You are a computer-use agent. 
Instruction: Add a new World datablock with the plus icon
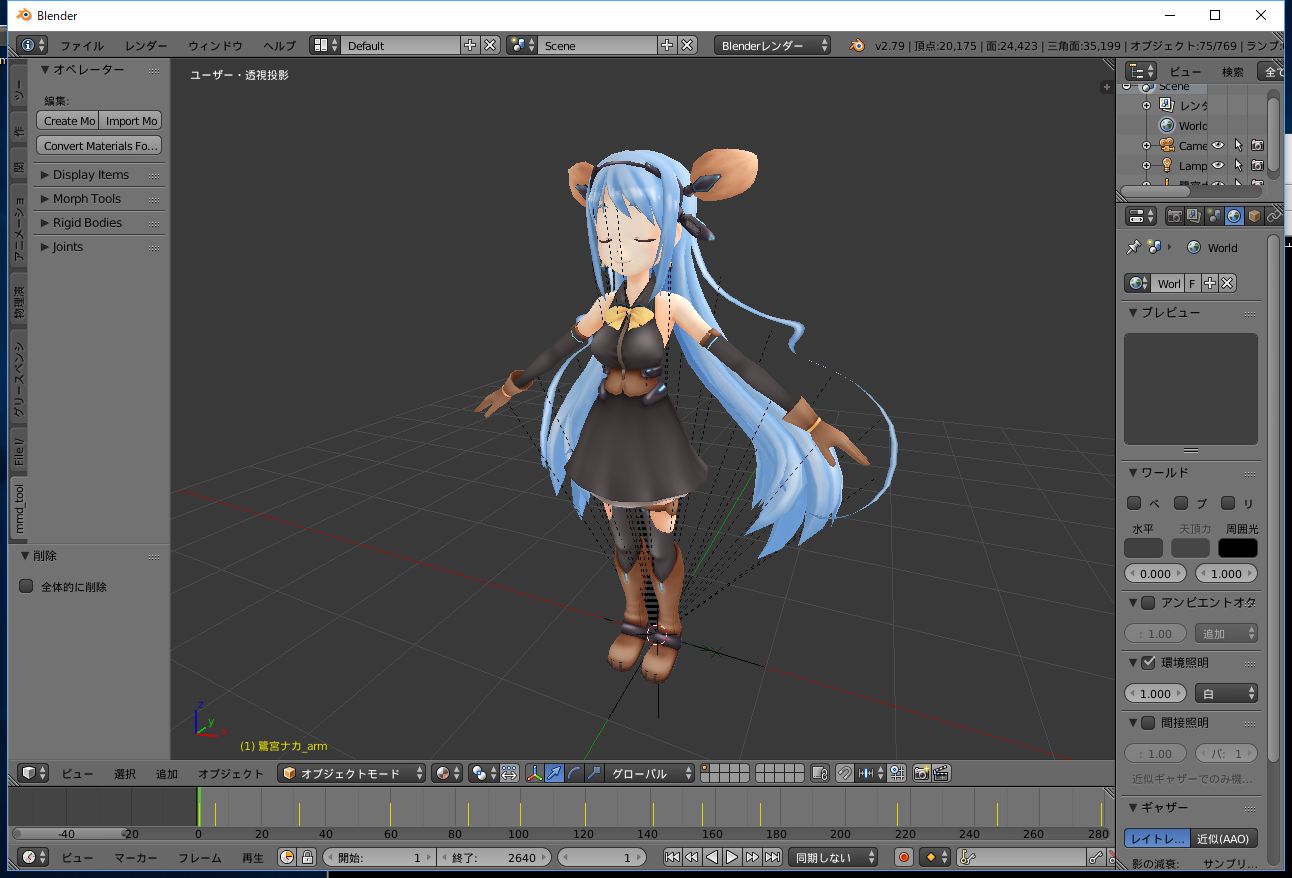(1210, 283)
